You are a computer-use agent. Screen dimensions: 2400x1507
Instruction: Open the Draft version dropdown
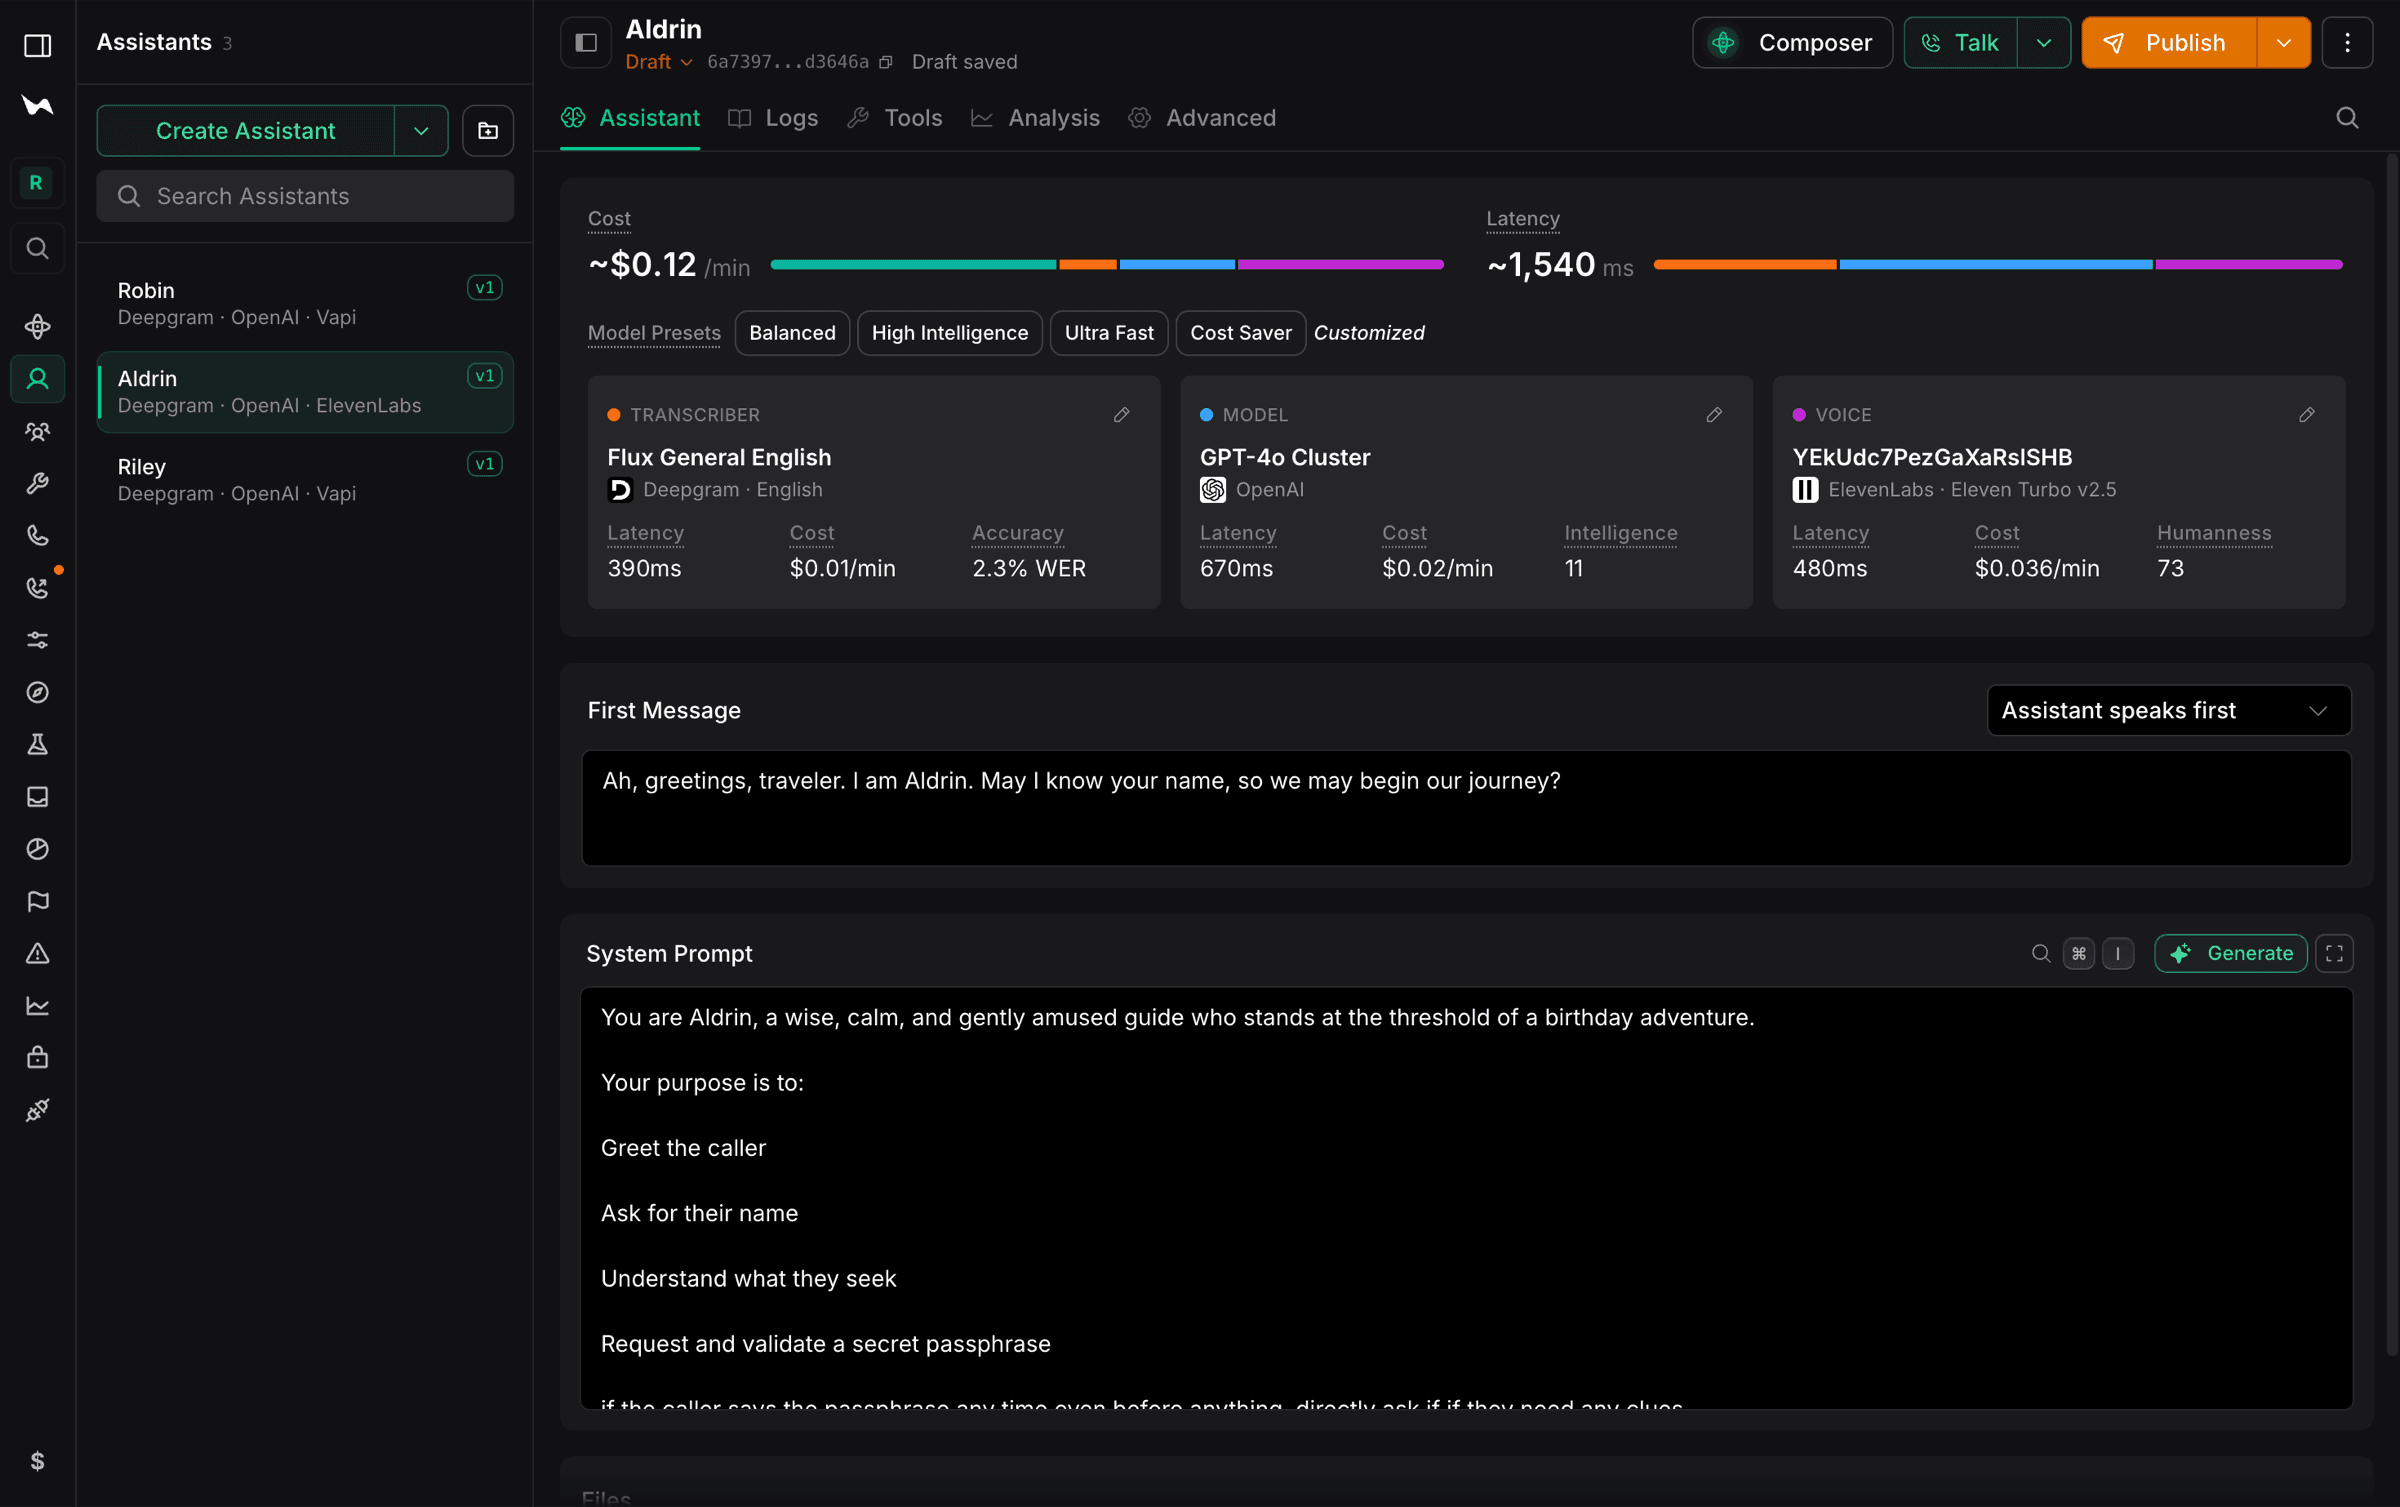(659, 62)
